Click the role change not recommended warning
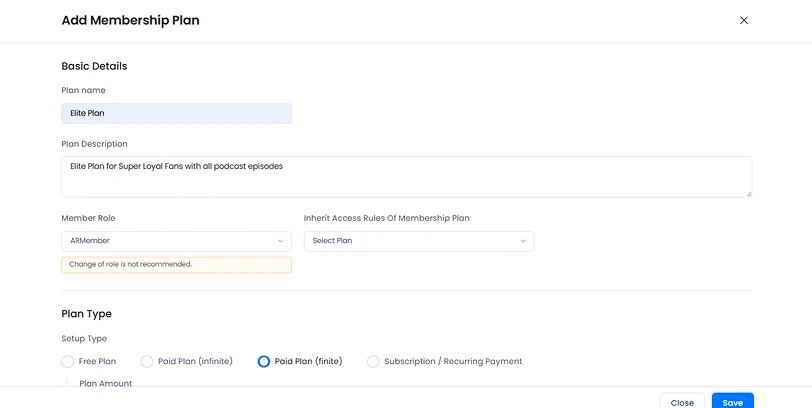This screenshot has height=408, width=812. point(176,265)
